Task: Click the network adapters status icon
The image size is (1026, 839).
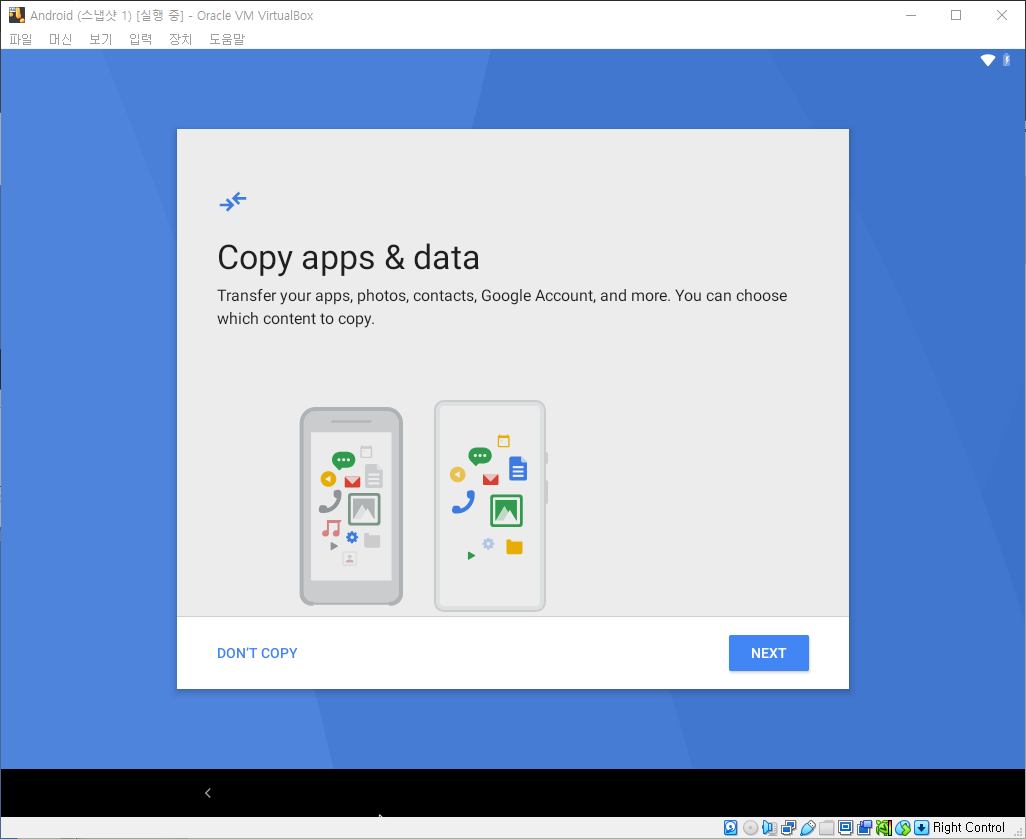Action: point(788,828)
